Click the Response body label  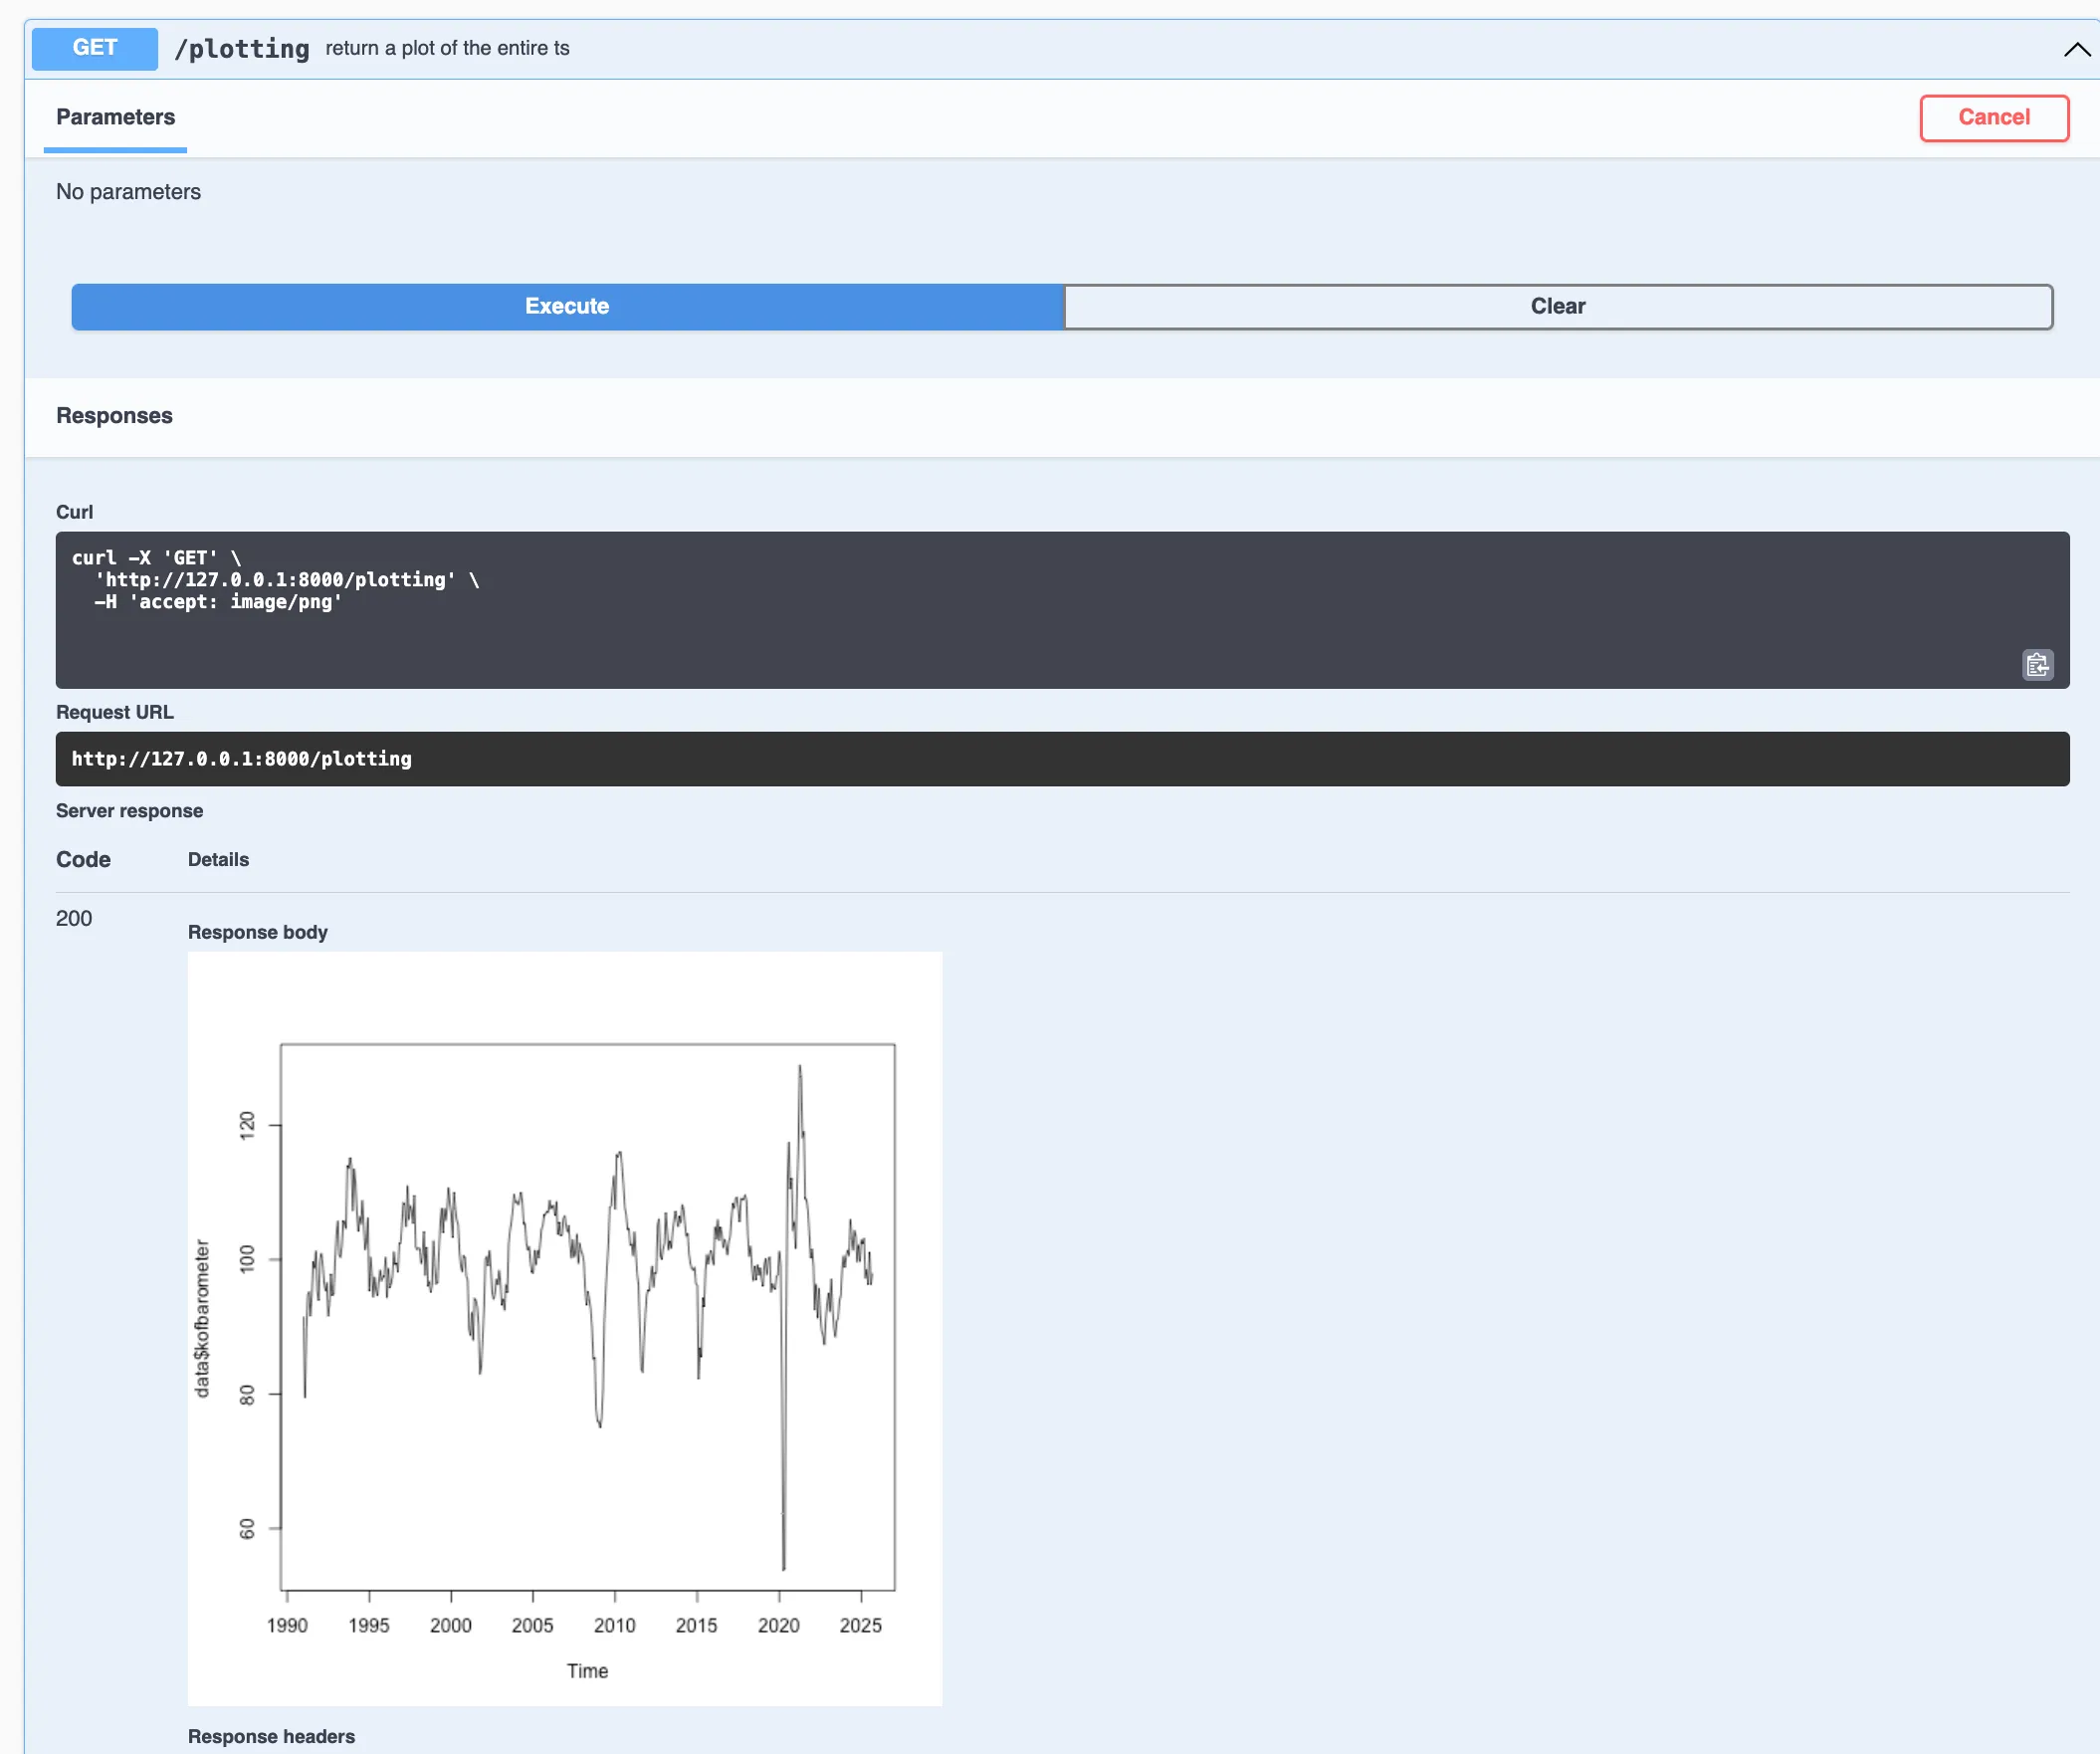click(257, 932)
